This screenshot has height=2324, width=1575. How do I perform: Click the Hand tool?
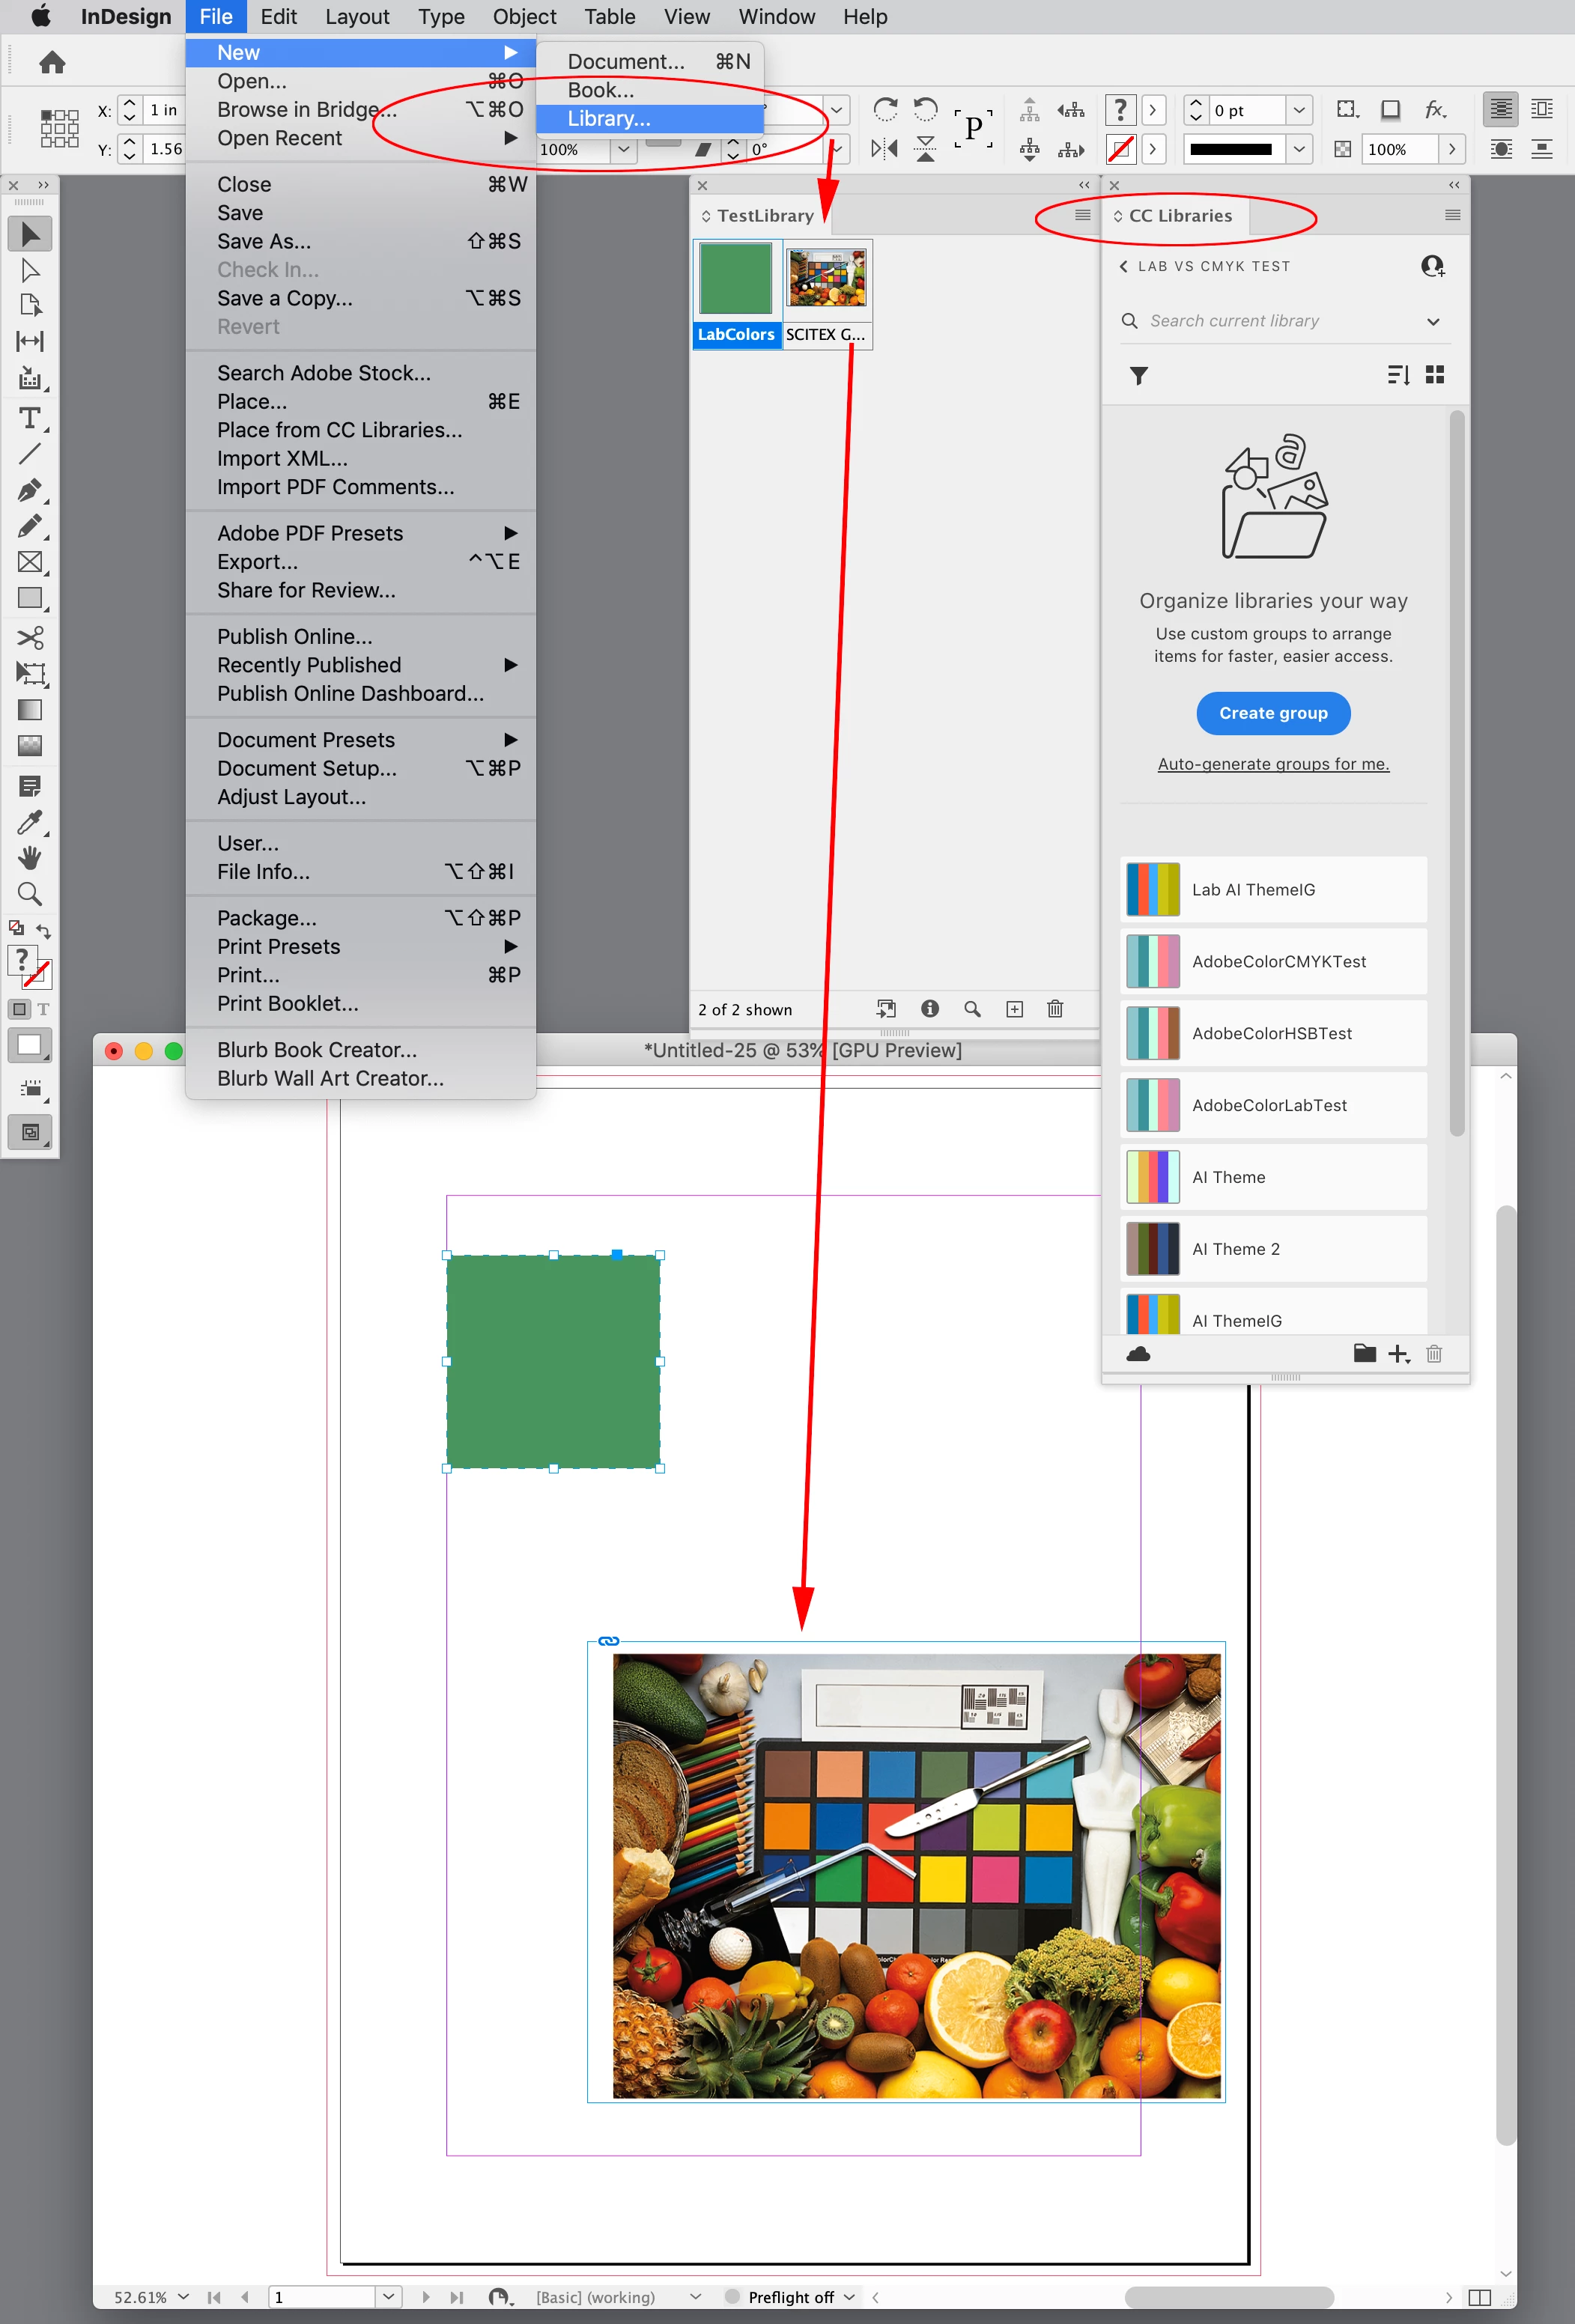pos(29,858)
